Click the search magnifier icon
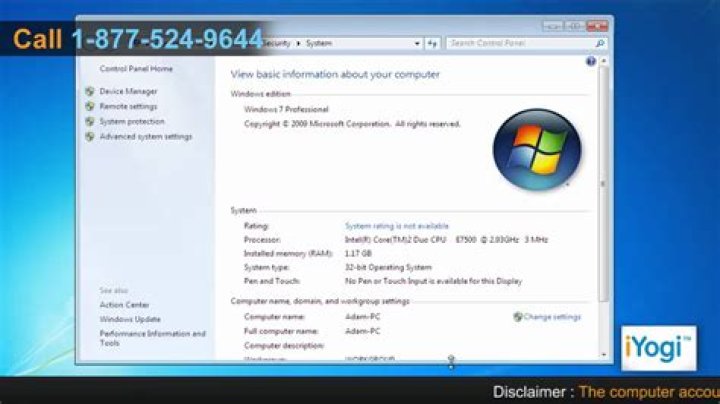Screen dimensions: 720x404 click(600, 43)
